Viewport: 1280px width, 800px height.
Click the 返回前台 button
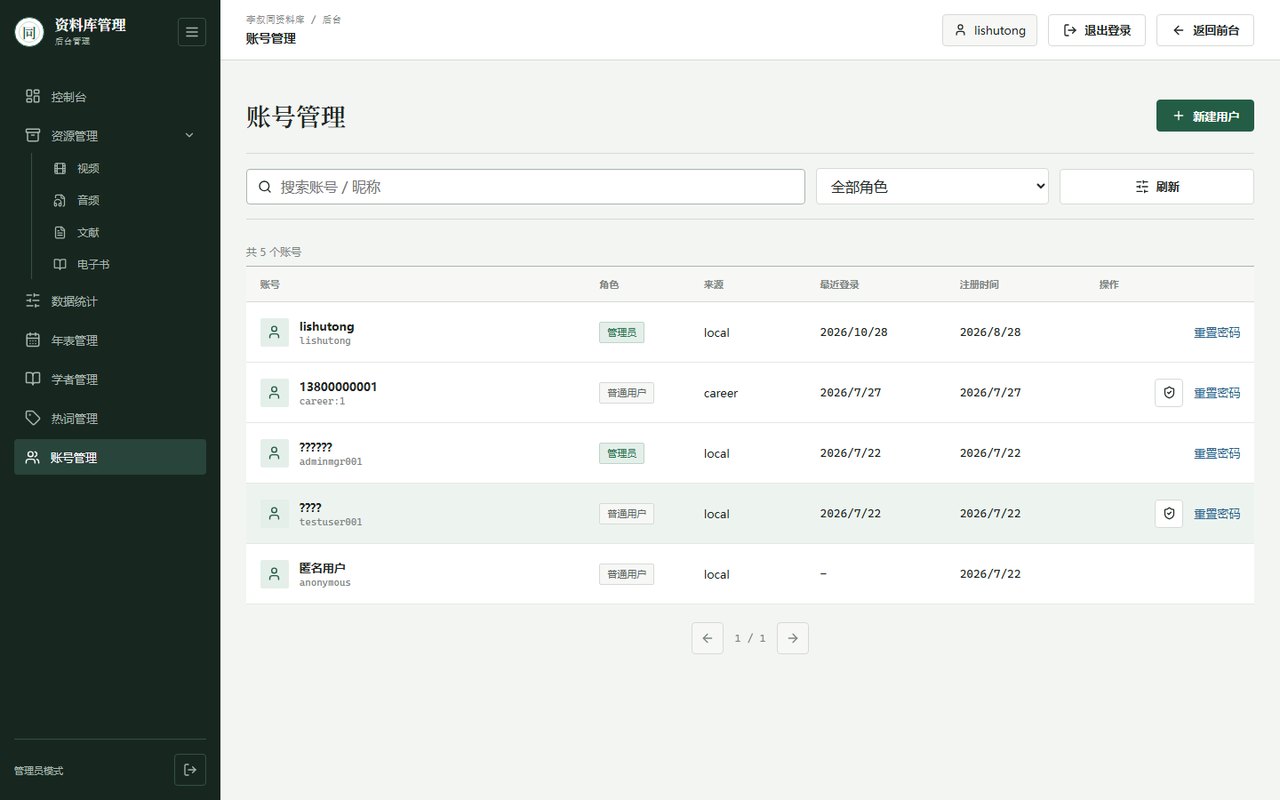pyautogui.click(x=1205, y=30)
